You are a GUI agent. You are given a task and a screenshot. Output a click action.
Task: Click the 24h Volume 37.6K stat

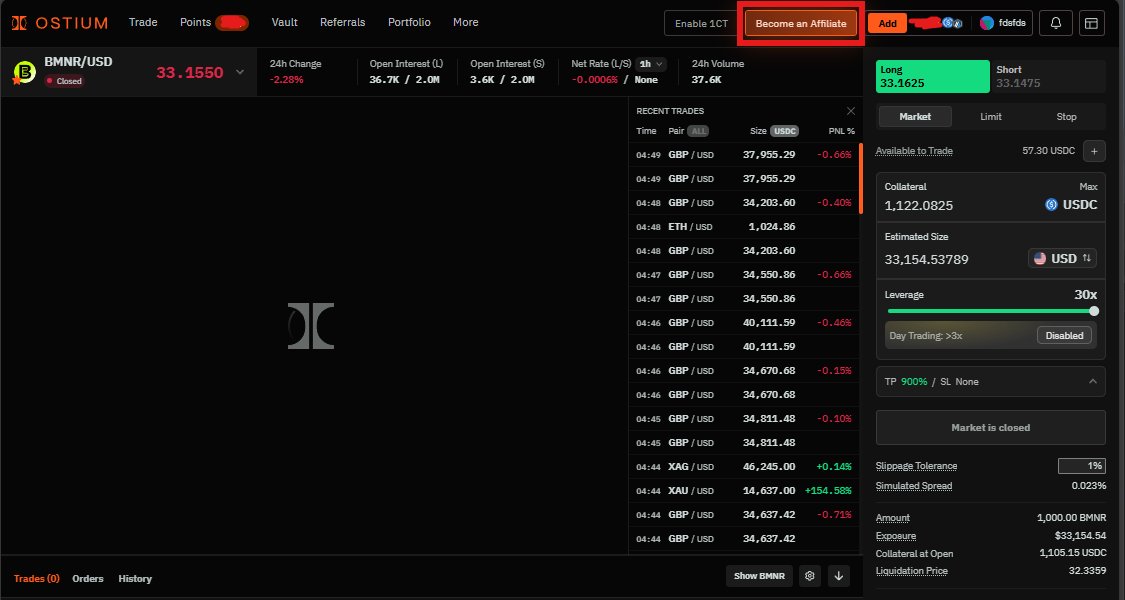click(x=717, y=72)
